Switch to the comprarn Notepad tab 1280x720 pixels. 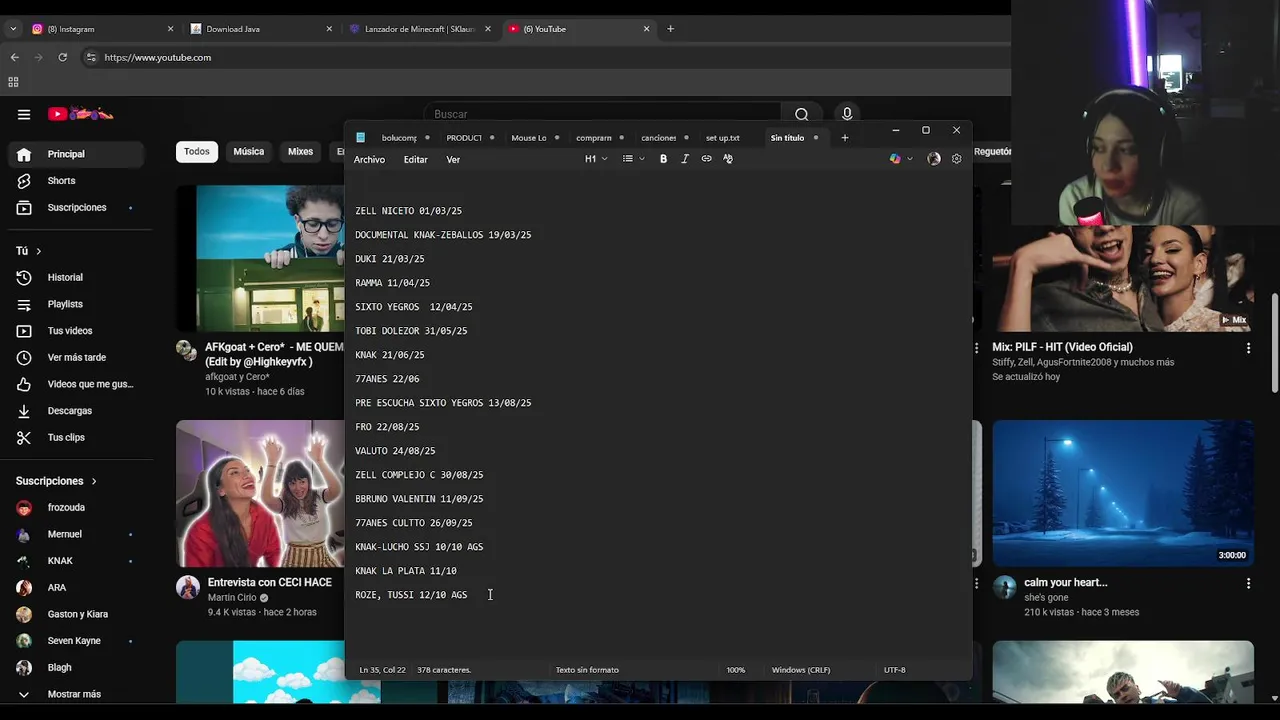click(595, 138)
